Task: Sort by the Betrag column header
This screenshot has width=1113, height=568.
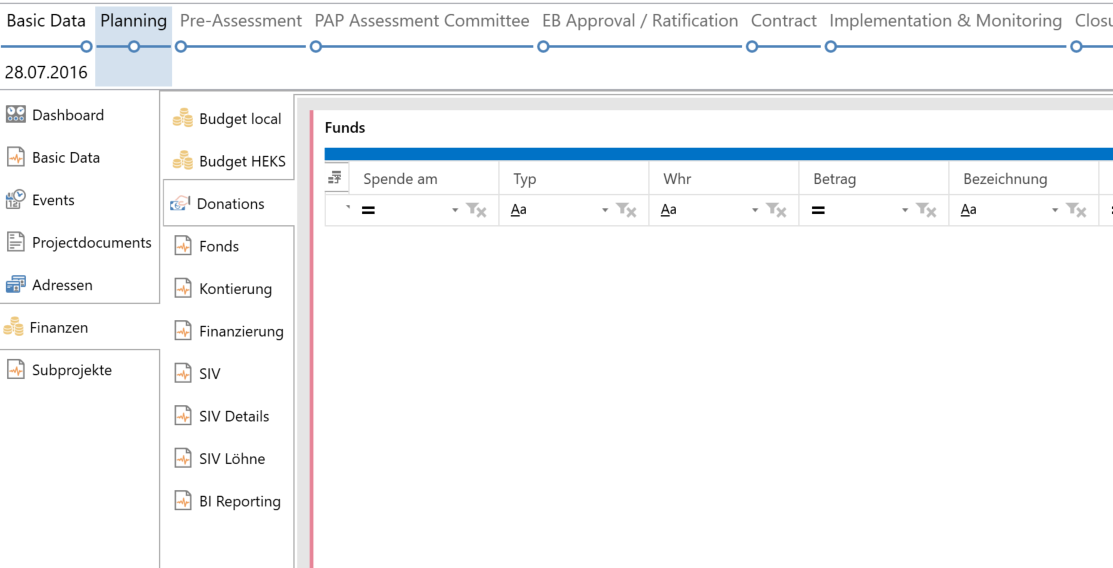Action: click(x=833, y=180)
